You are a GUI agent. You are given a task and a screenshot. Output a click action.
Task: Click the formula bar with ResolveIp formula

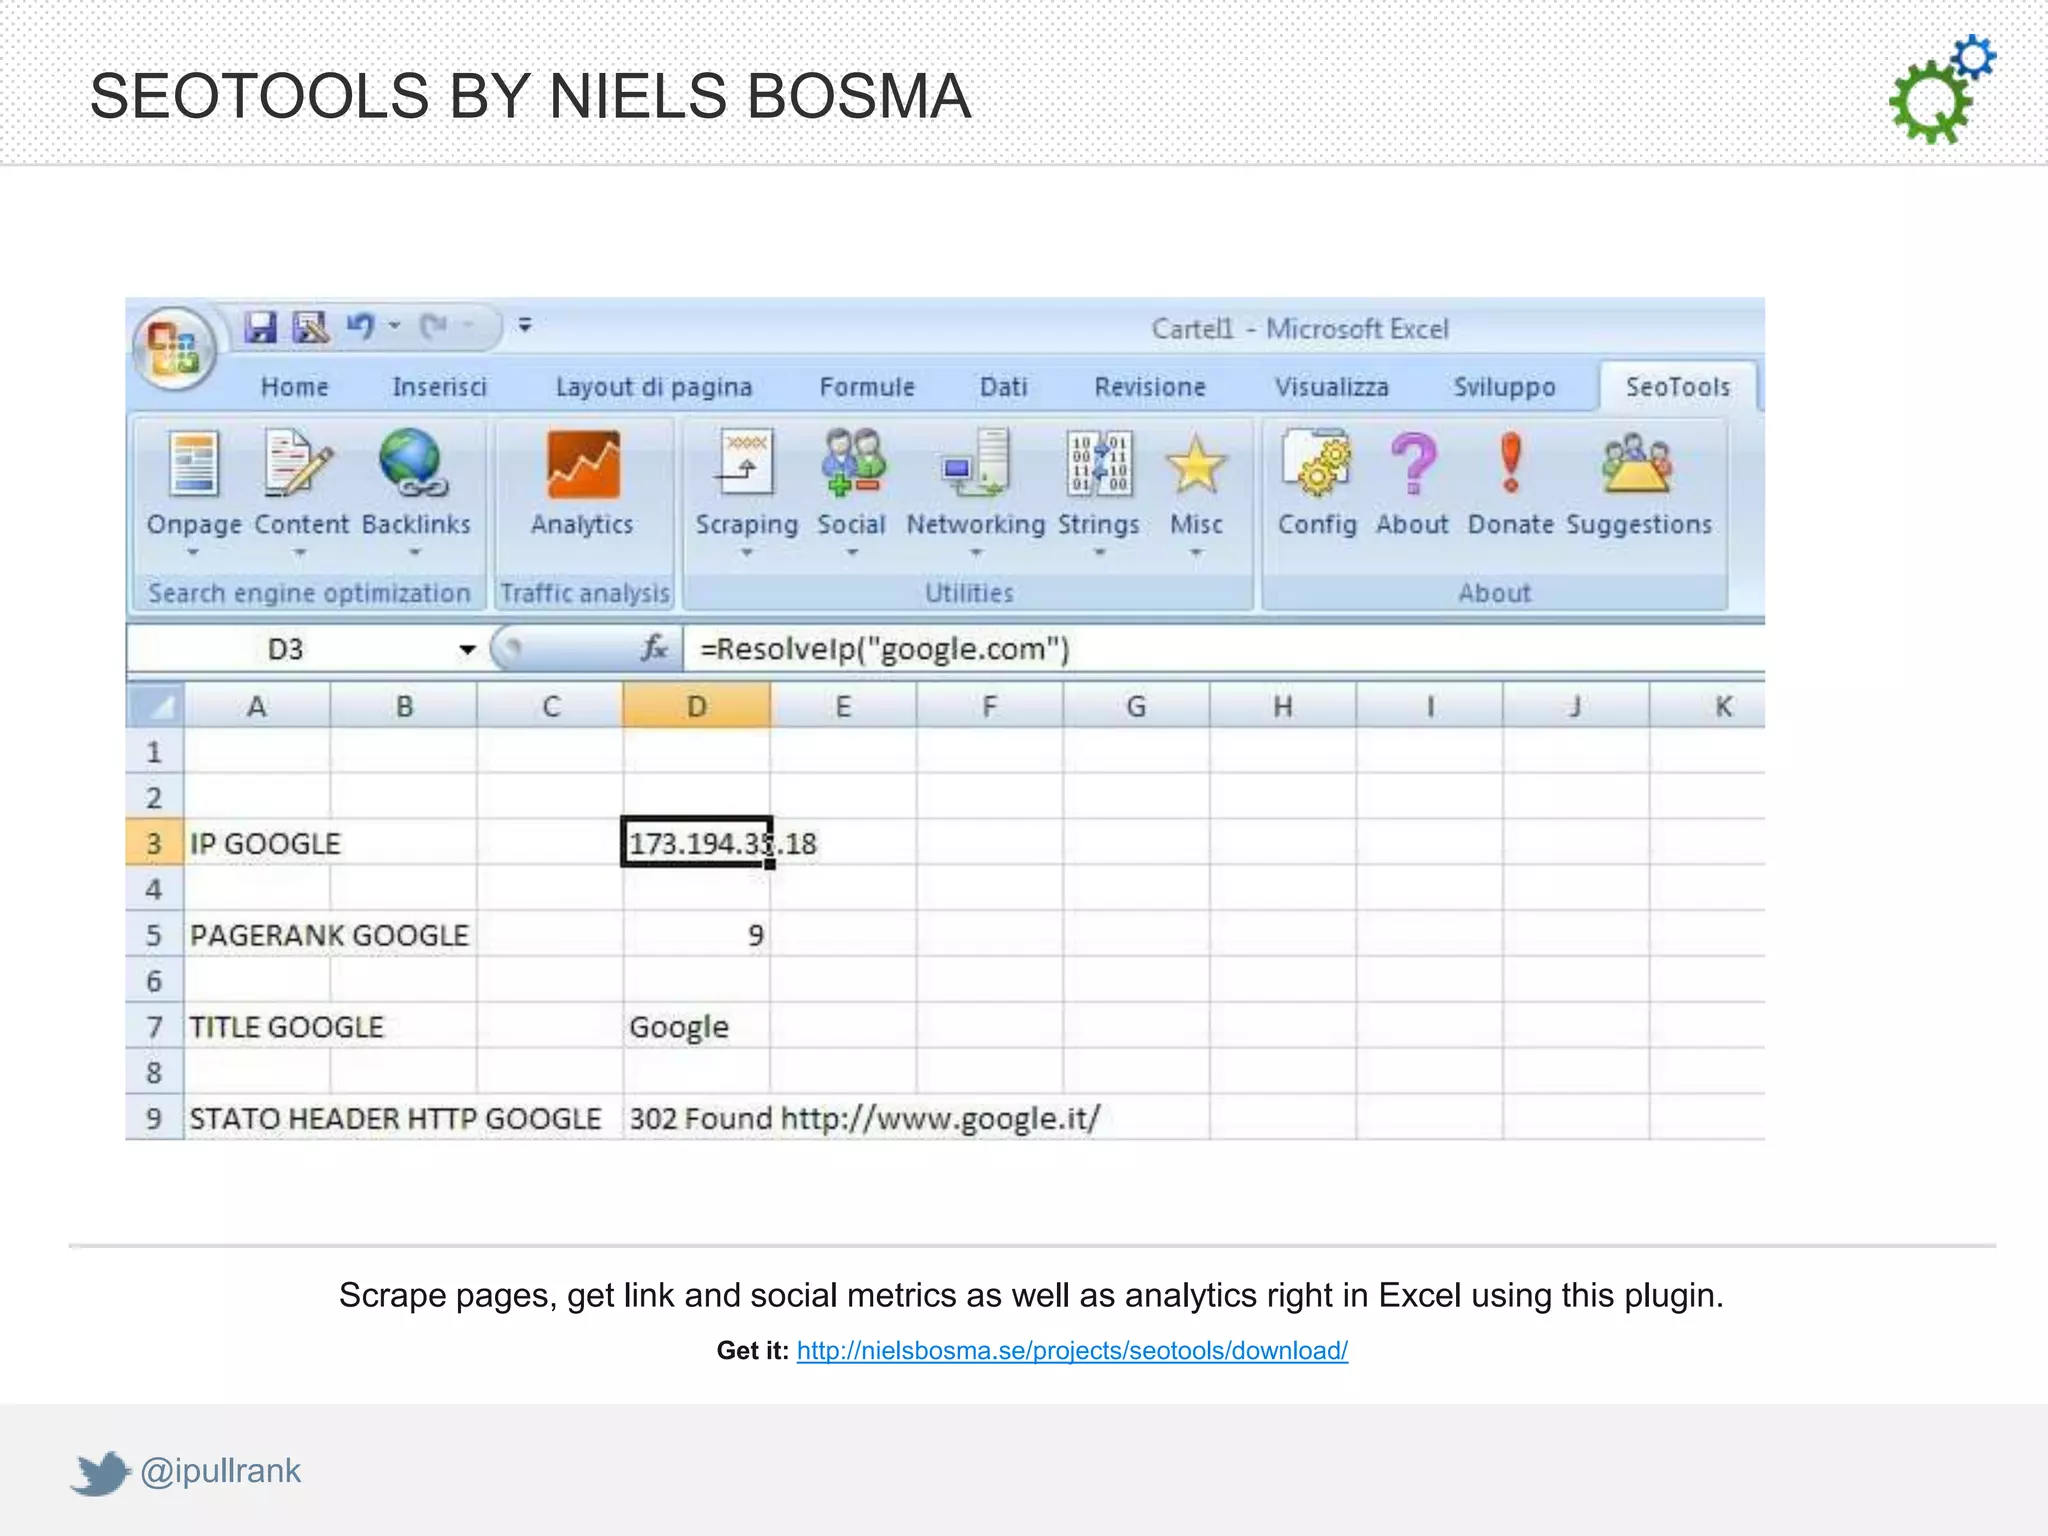point(1224,649)
